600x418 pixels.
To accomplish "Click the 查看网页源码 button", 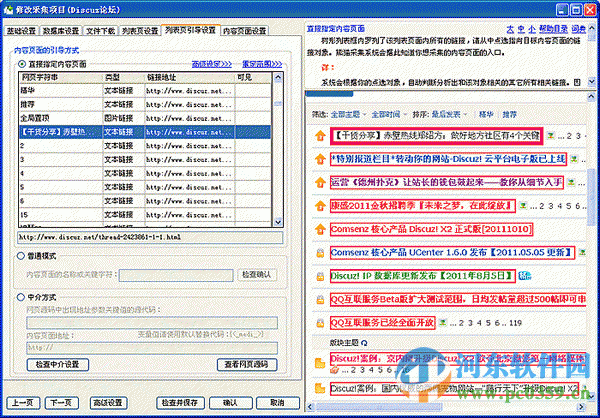I will pos(246,364).
